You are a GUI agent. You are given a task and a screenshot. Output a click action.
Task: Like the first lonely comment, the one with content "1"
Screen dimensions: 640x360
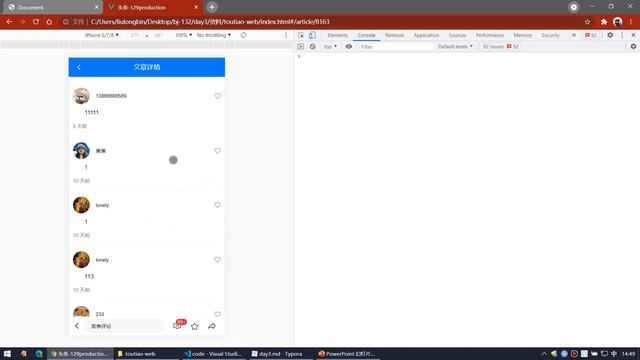coord(217,205)
